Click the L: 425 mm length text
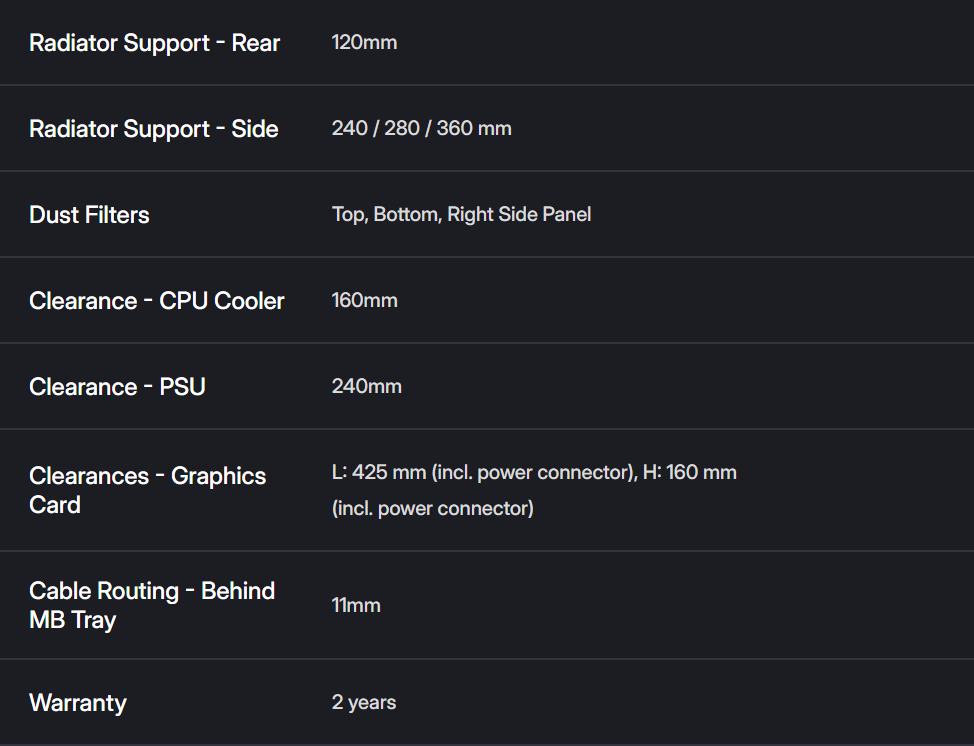974x746 pixels. (x=376, y=472)
